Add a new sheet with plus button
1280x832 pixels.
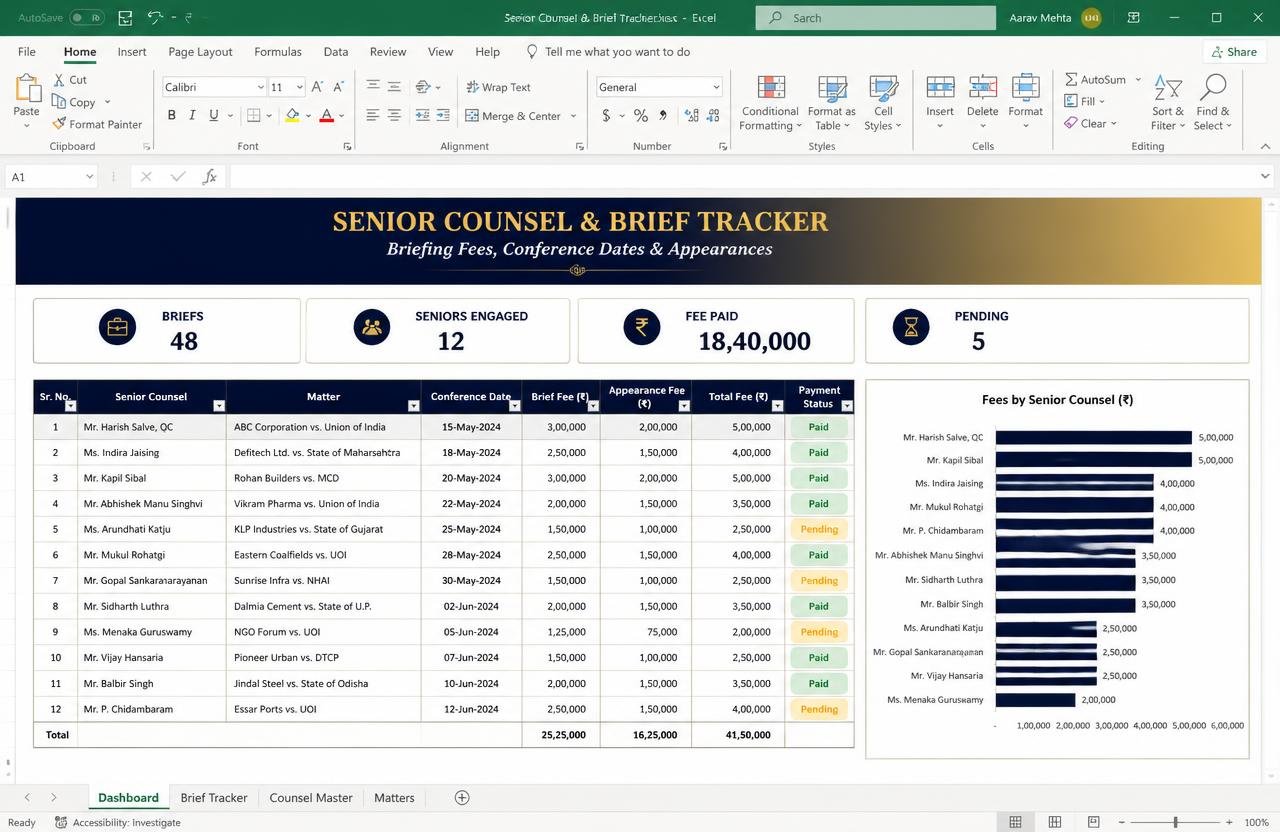coord(462,798)
